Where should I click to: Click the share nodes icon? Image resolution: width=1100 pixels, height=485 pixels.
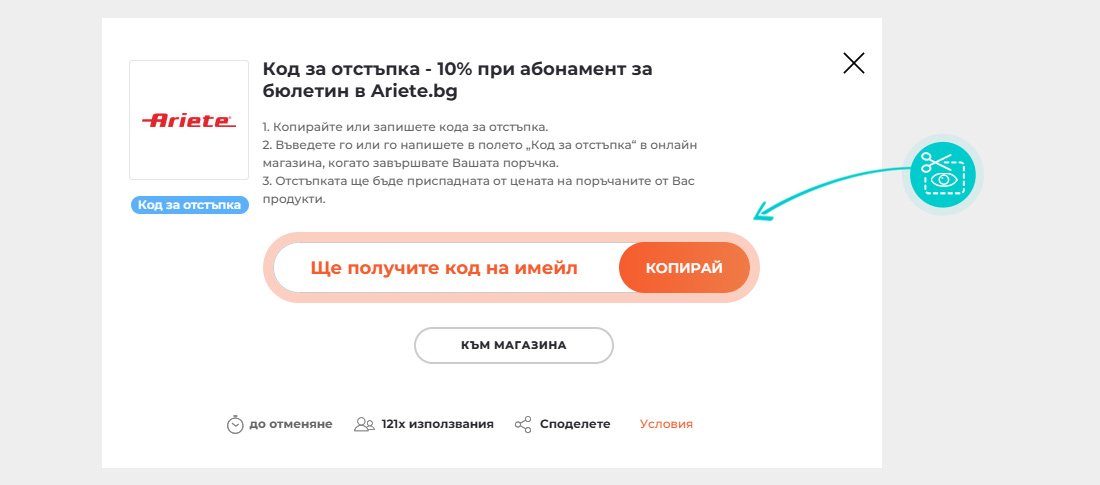523,424
